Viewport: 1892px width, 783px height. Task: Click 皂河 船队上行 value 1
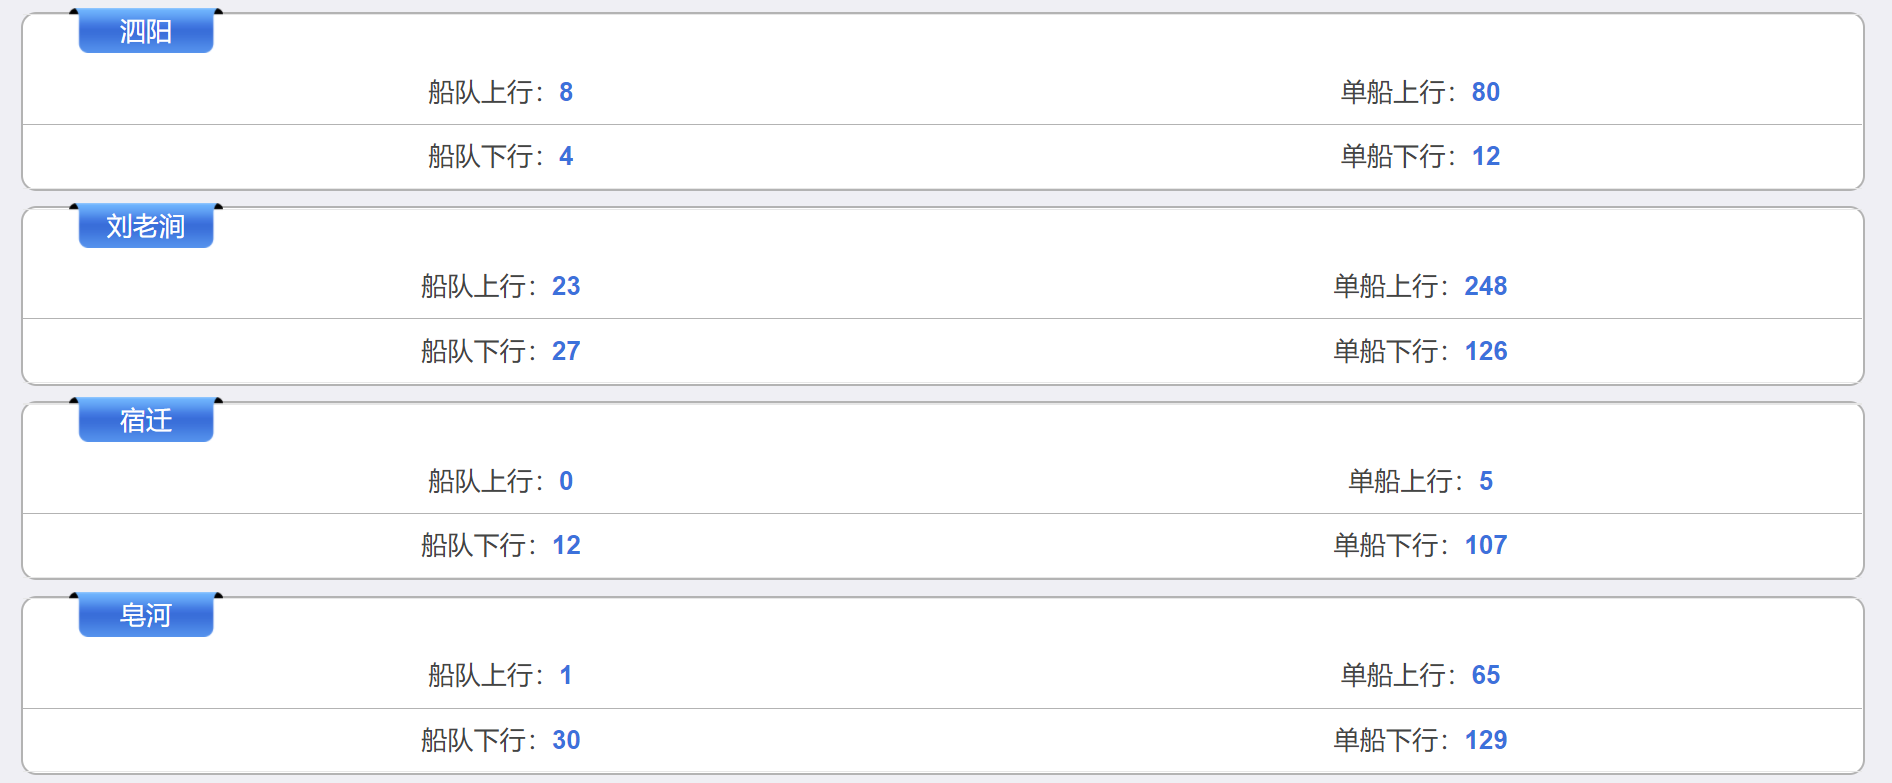click(x=566, y=675)
